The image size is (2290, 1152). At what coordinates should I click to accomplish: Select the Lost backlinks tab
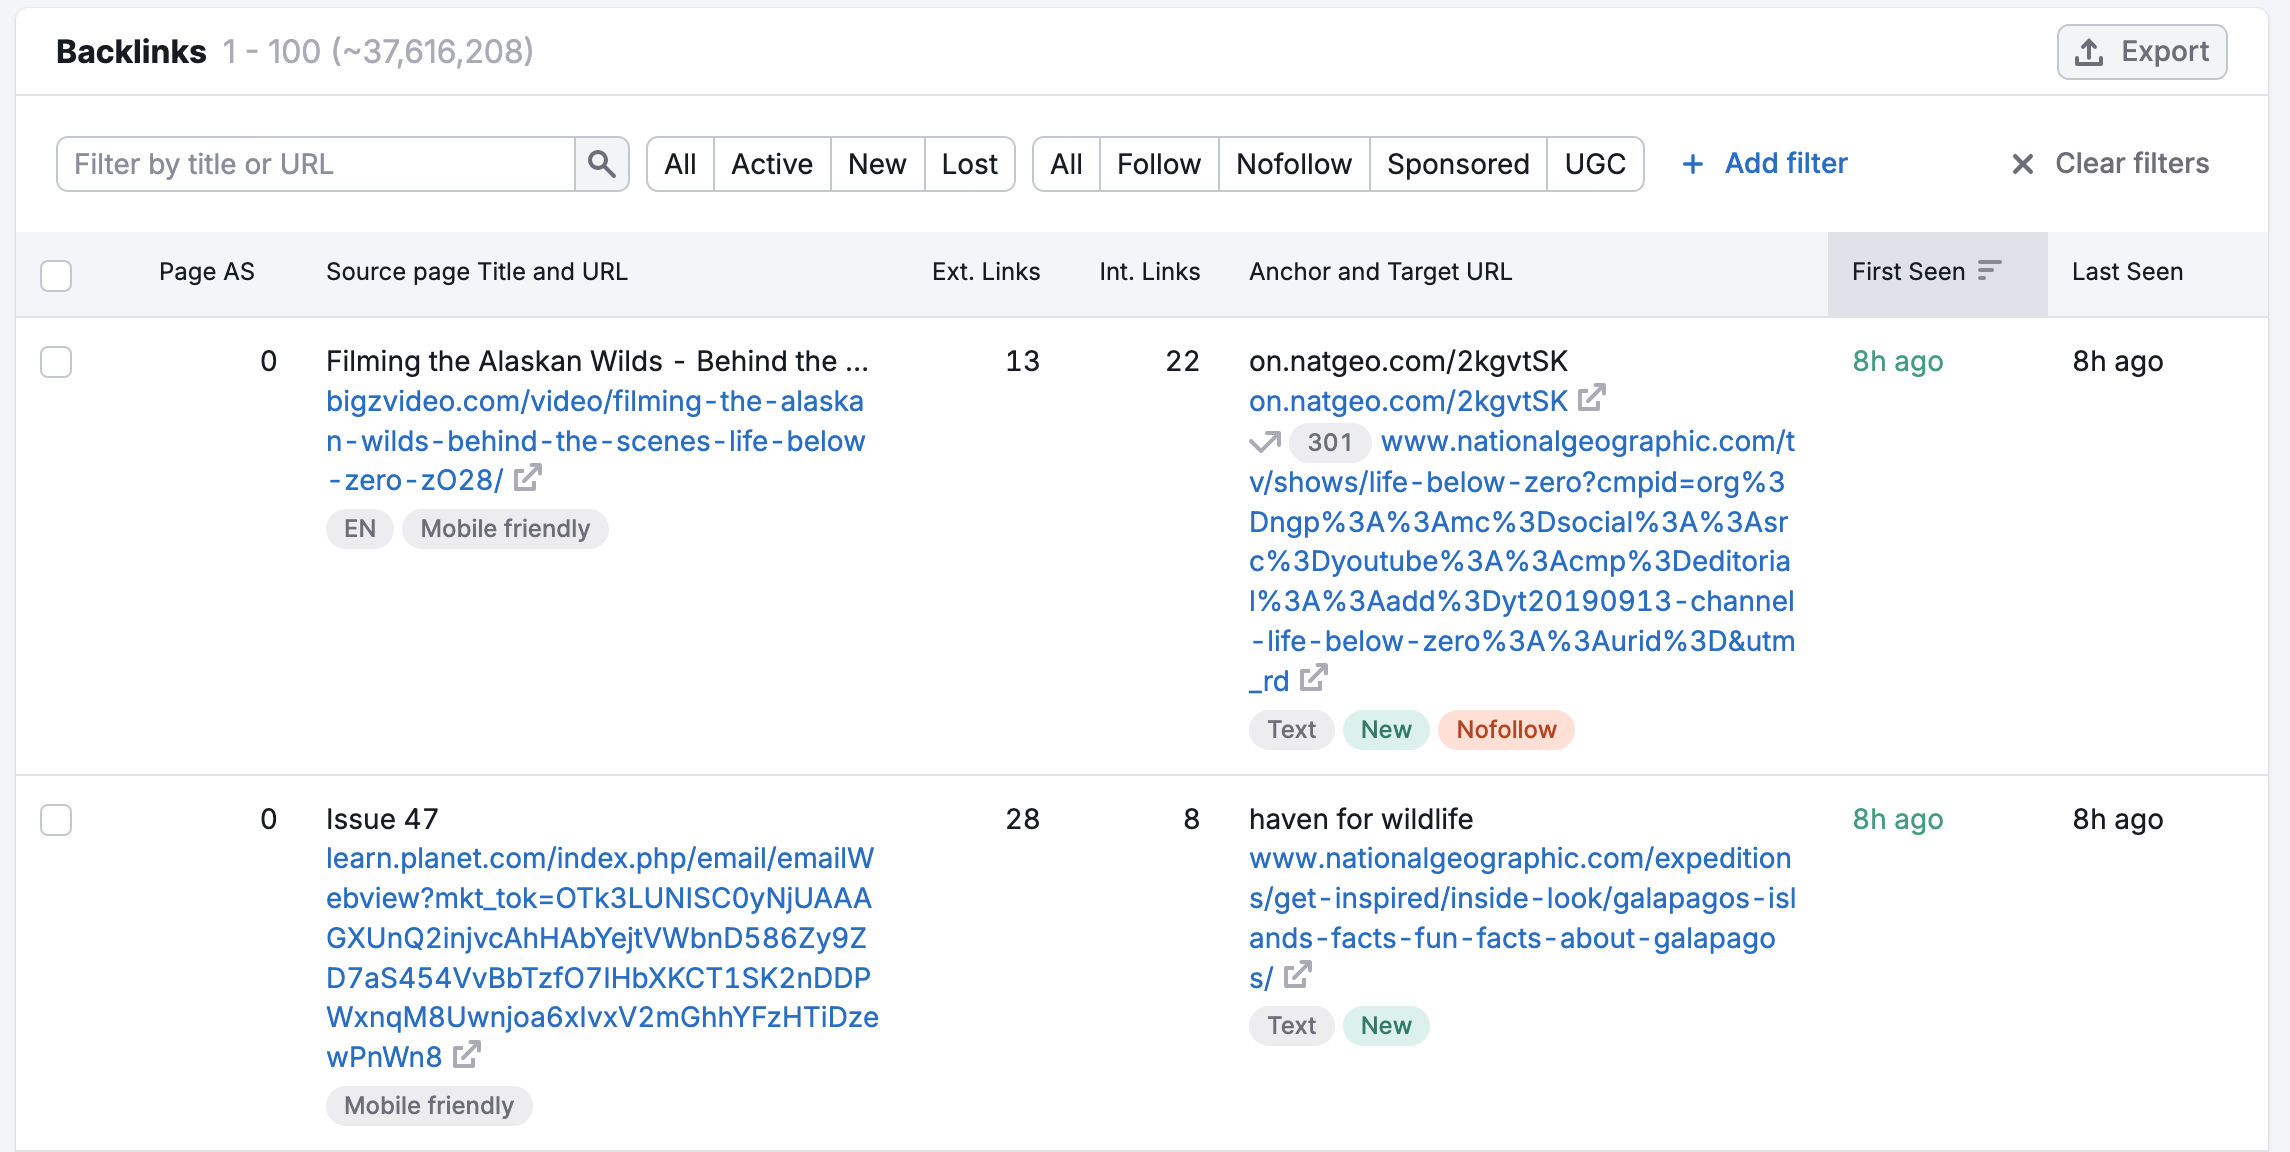point(968,163)
